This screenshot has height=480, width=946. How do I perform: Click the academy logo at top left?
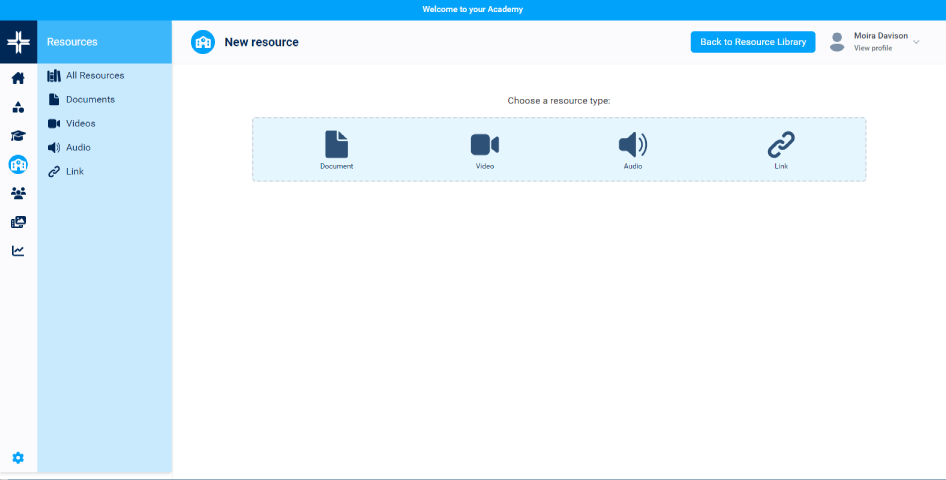pyautogui.click(x=18, y=42)
